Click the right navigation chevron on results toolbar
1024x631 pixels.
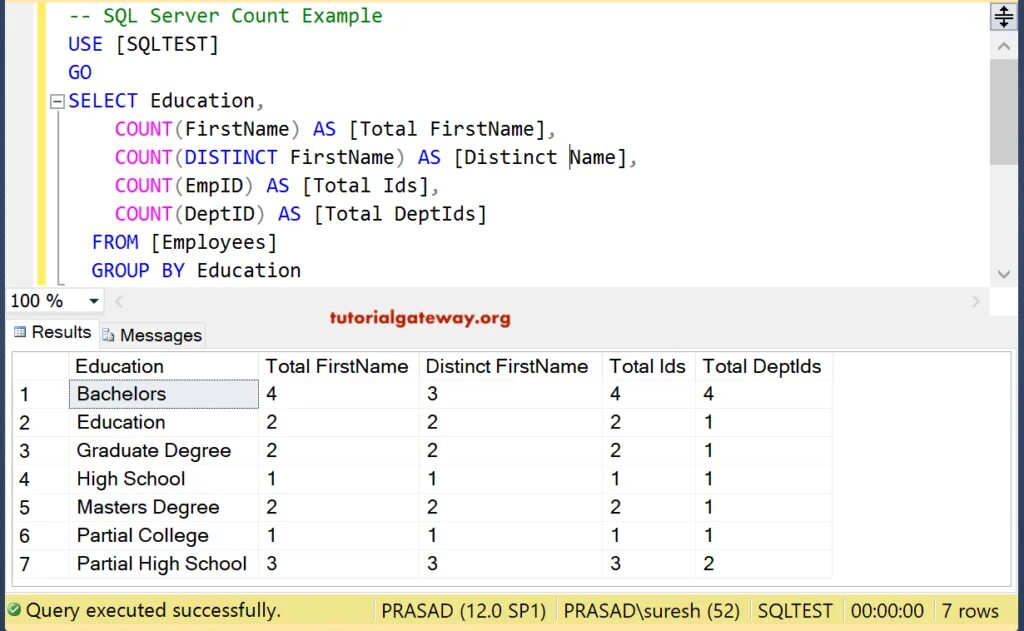tap(976, 300)
